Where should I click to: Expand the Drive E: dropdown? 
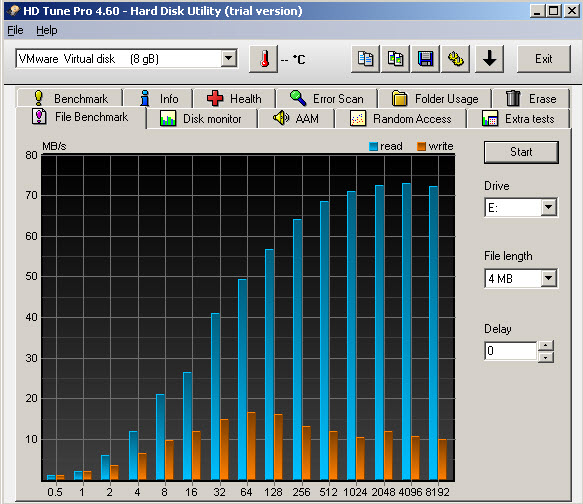point(548,207)
